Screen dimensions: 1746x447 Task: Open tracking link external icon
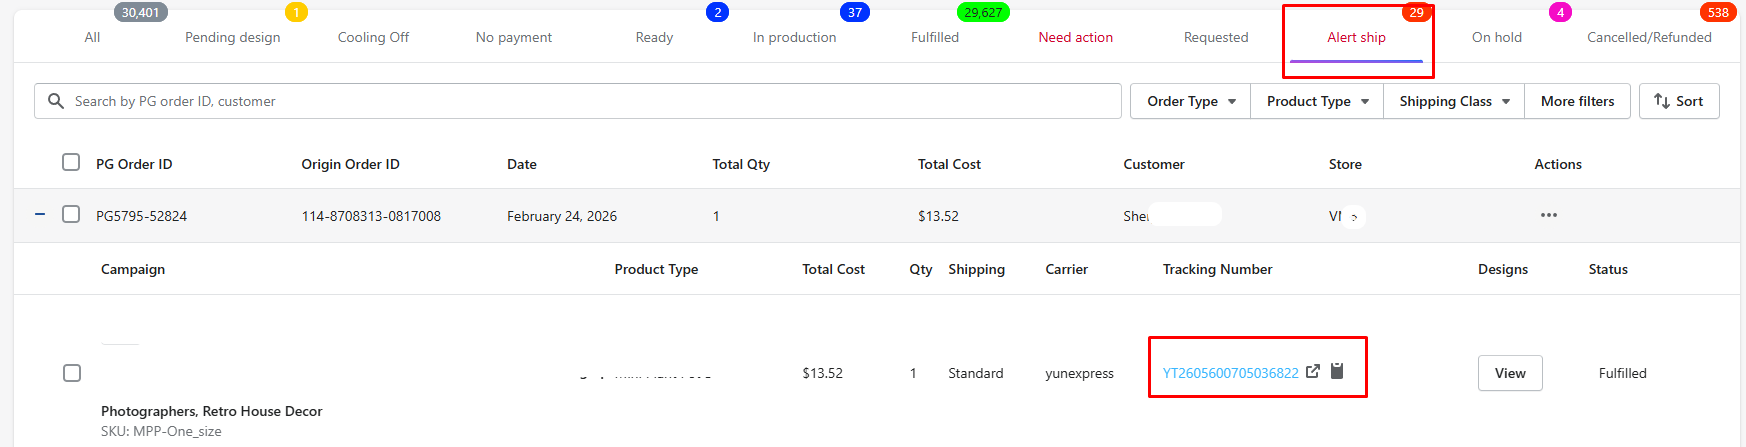tap(1313, 371)
